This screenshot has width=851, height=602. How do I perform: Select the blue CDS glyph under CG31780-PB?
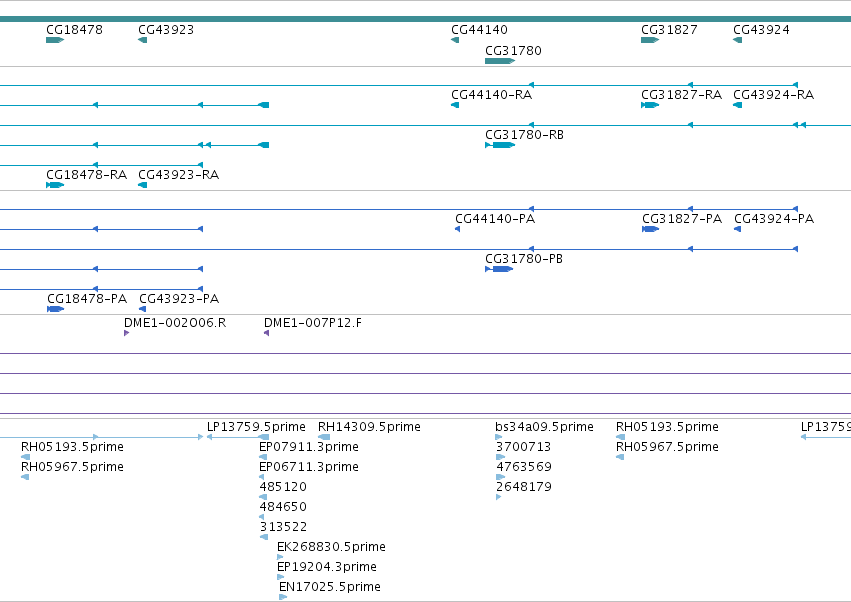pyautogui.click(x=499, y=269)
